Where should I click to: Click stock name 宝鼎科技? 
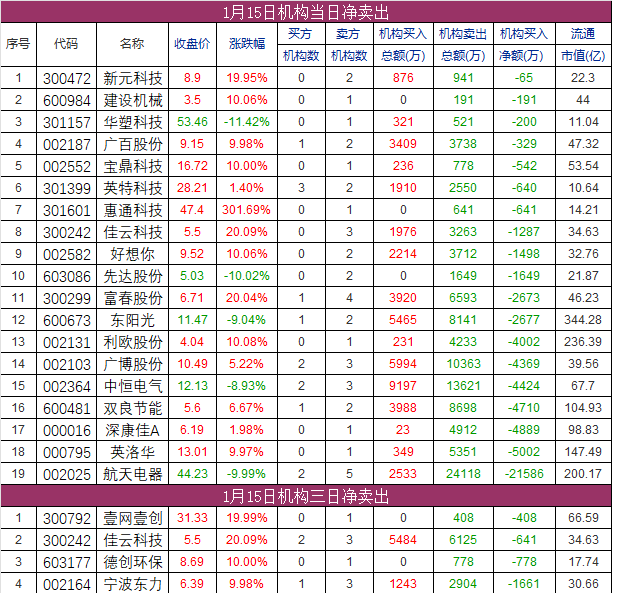click(133, 167)
